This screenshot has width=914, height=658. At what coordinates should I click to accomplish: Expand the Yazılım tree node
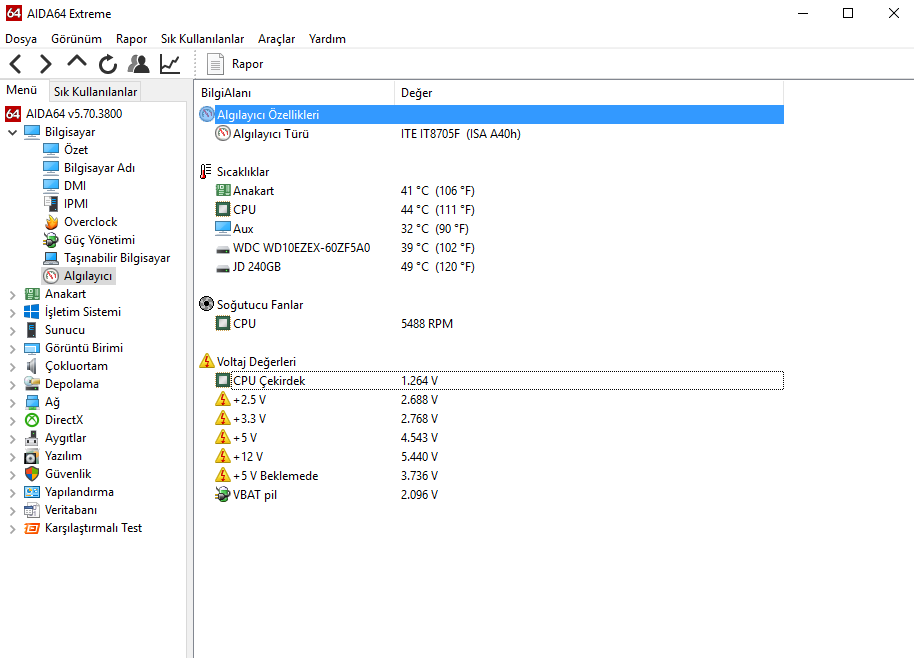click(x=12, y=458)
